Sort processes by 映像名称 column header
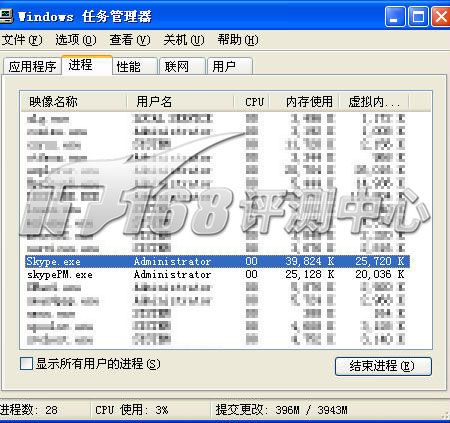 coord(74,102)
